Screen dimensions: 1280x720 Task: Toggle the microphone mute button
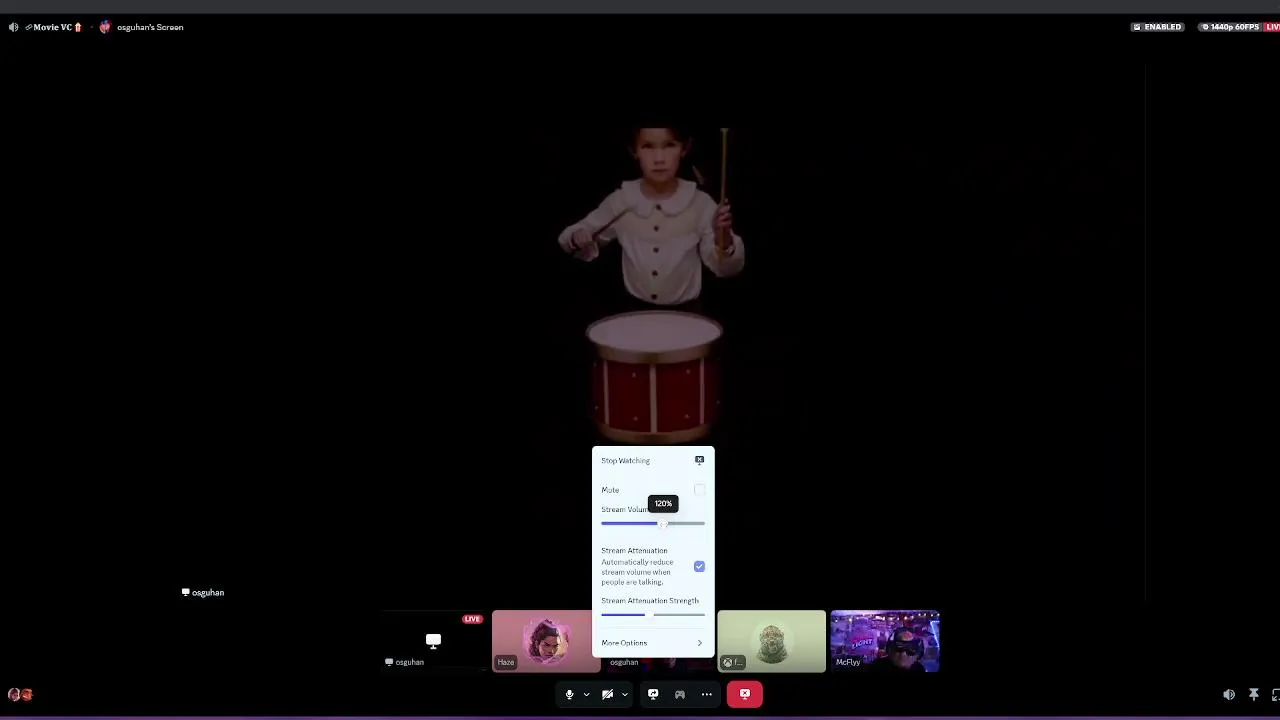[569, 694]
